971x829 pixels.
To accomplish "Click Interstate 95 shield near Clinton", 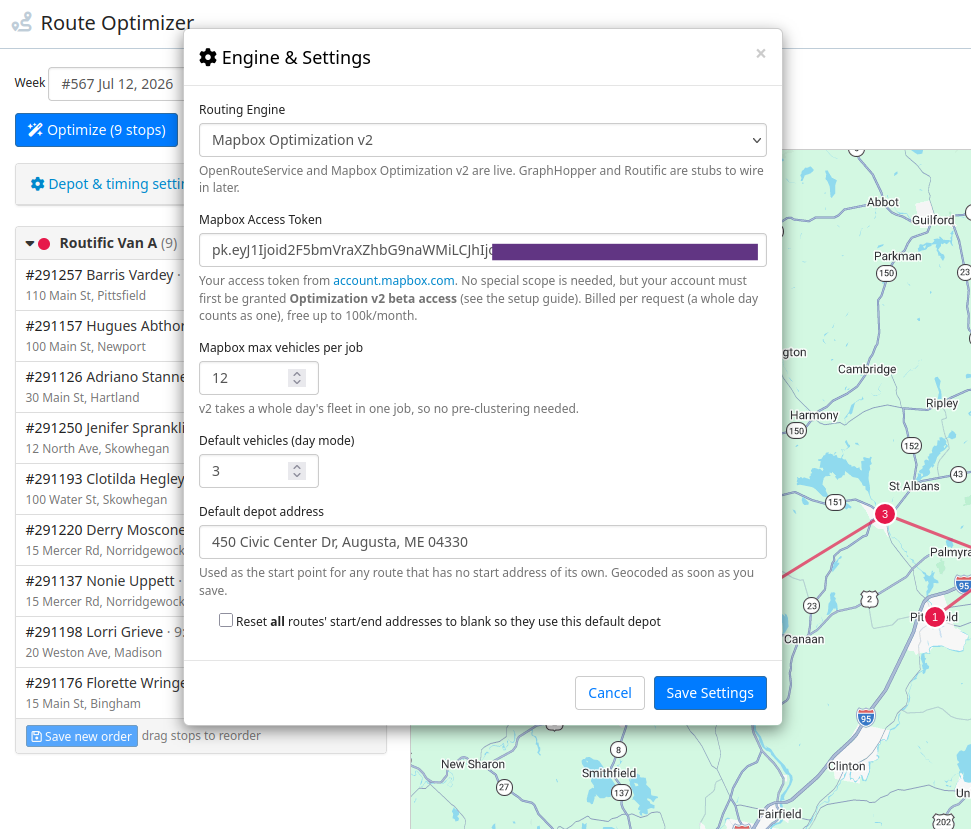I will 866,718.
